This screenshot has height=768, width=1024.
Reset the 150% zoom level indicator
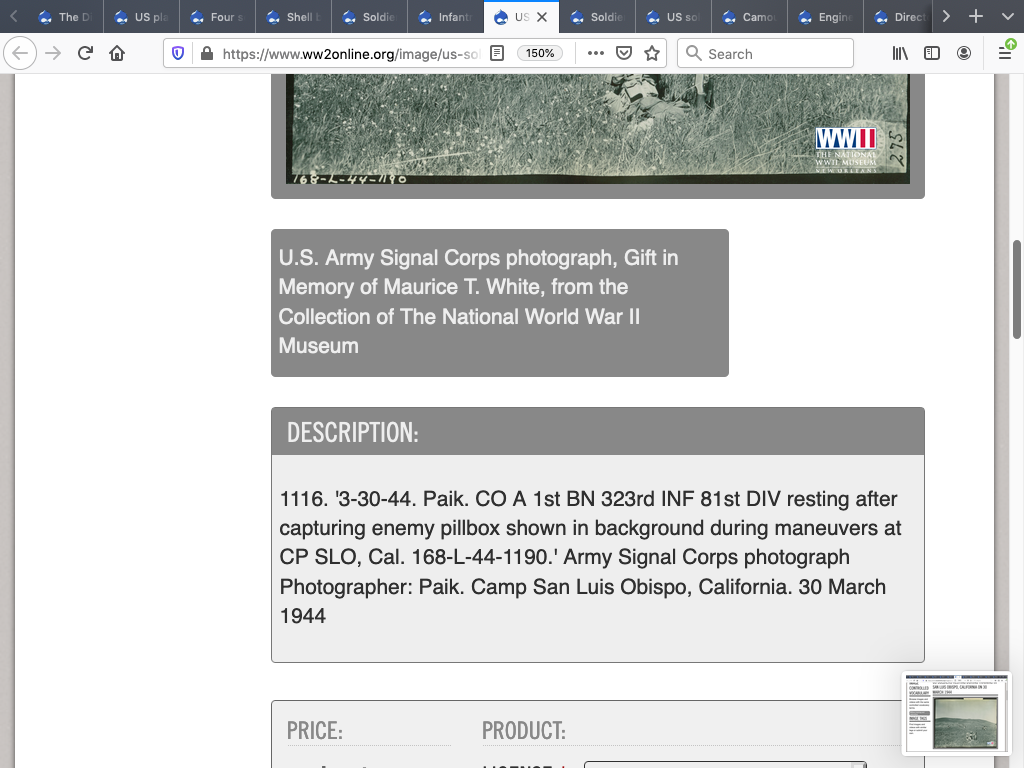(540, 54)
